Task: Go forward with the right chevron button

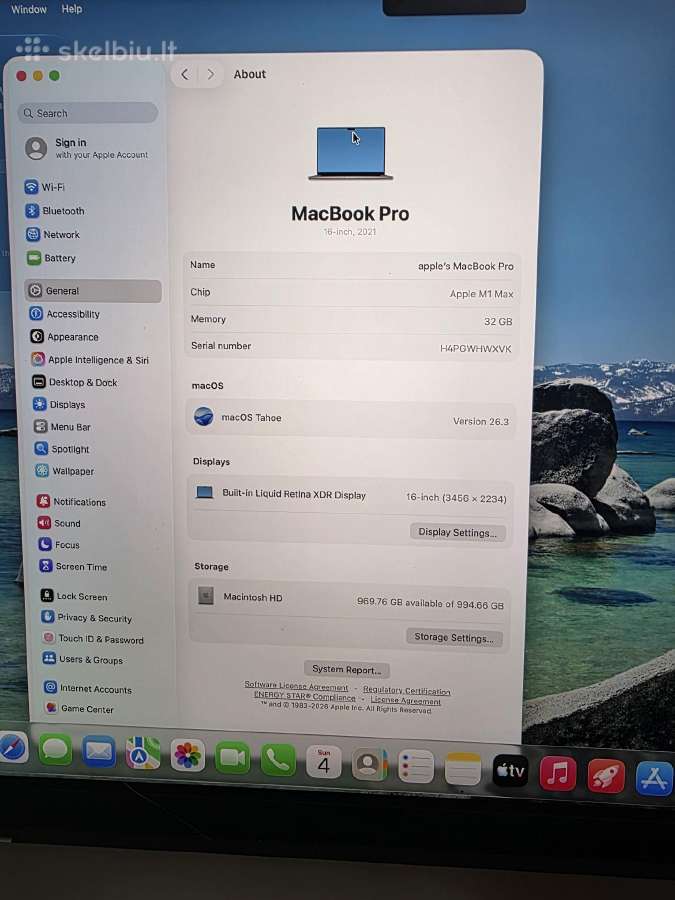Action: [211, 75]
